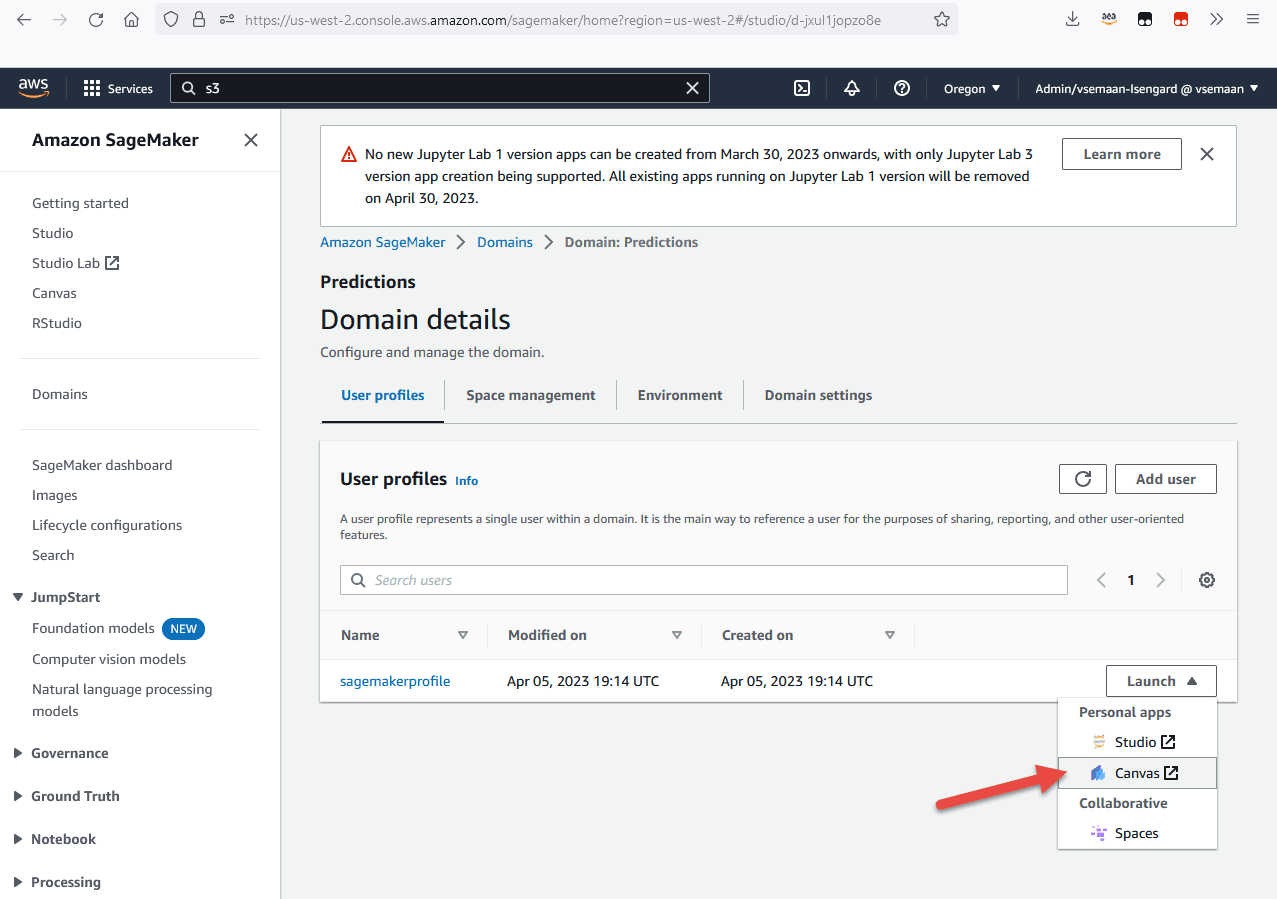Go to the next page of users
Screen dimensions: 1277x899
coord(1161,580)
